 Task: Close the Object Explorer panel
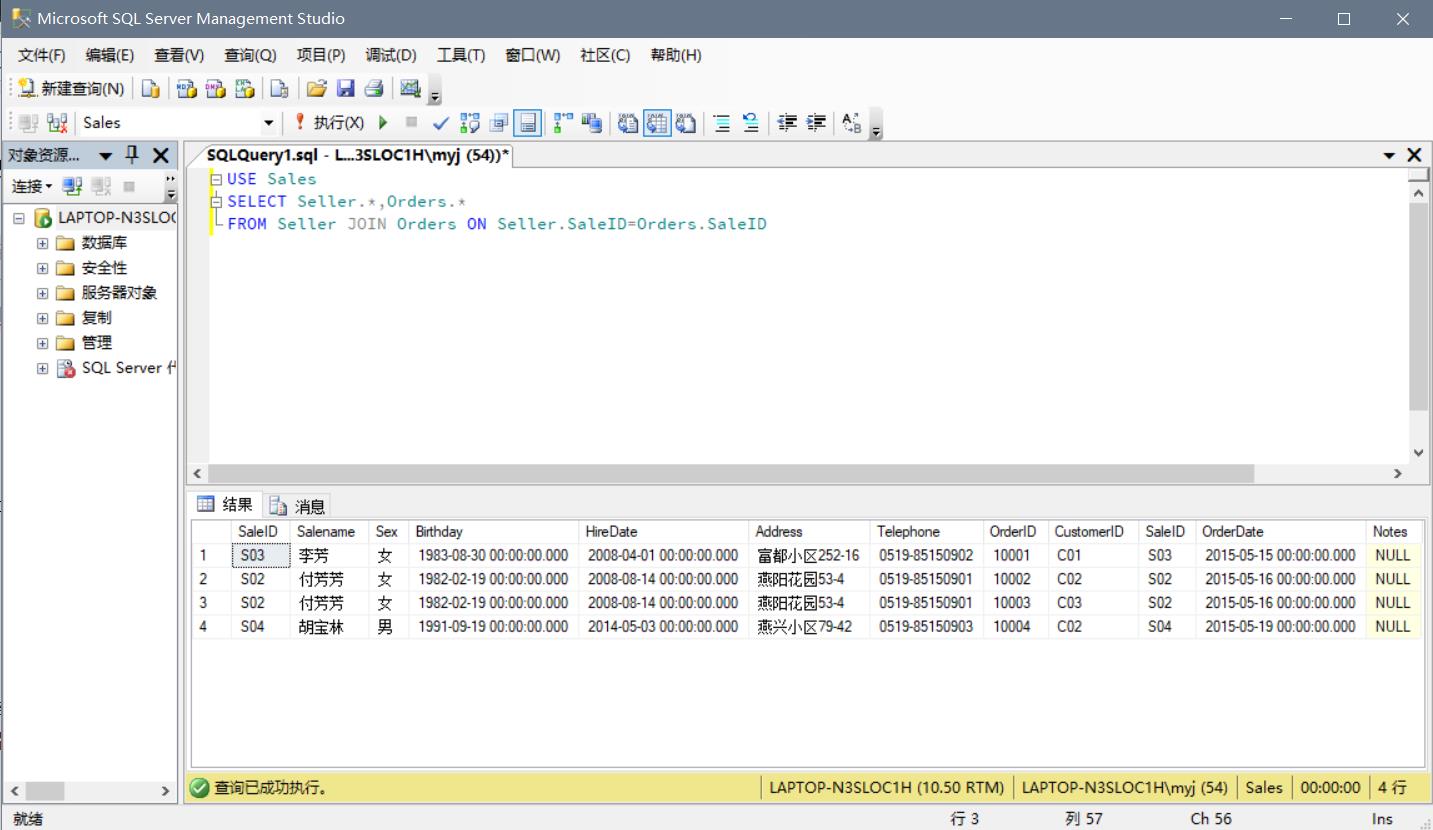160,155
